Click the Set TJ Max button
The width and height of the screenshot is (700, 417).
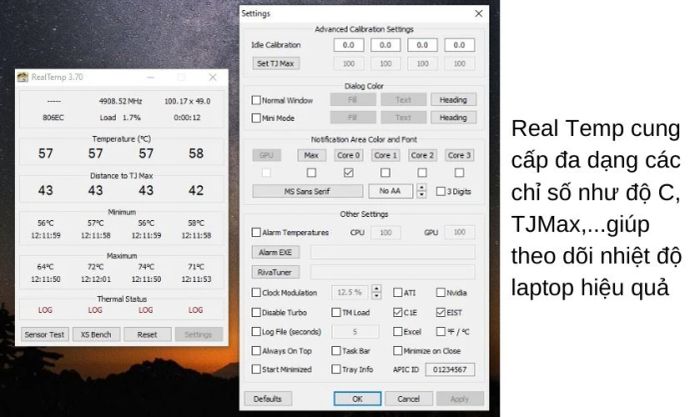tap(275, 63)
